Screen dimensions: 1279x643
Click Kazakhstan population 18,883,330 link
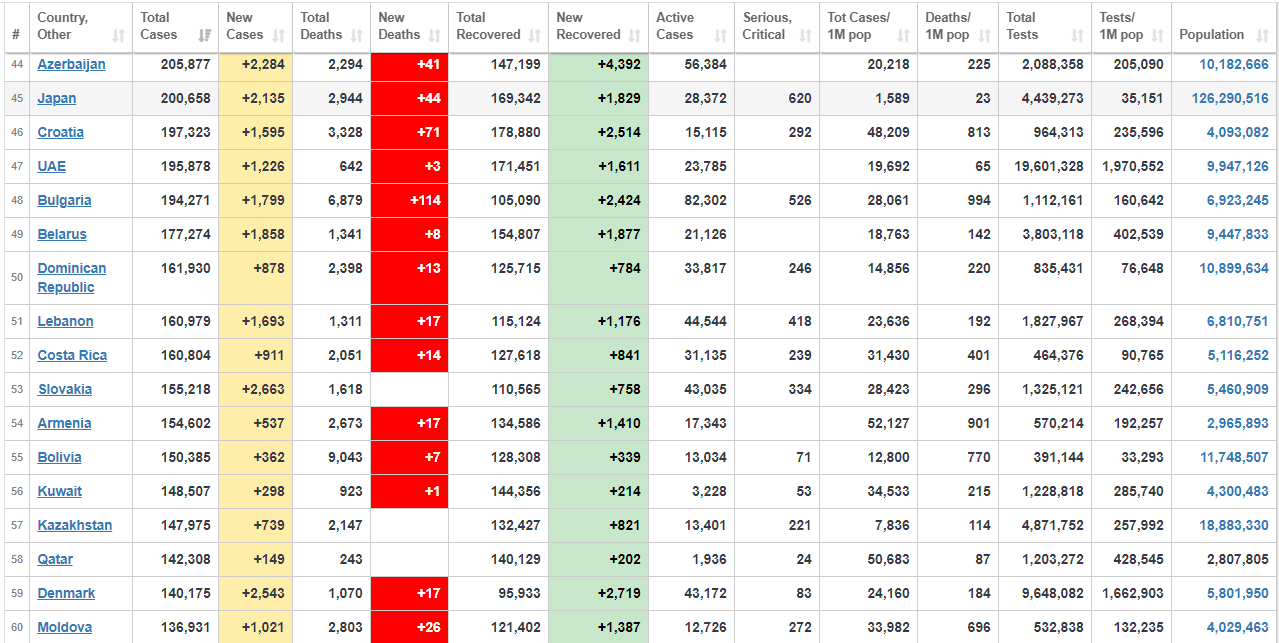(1234, 525)
